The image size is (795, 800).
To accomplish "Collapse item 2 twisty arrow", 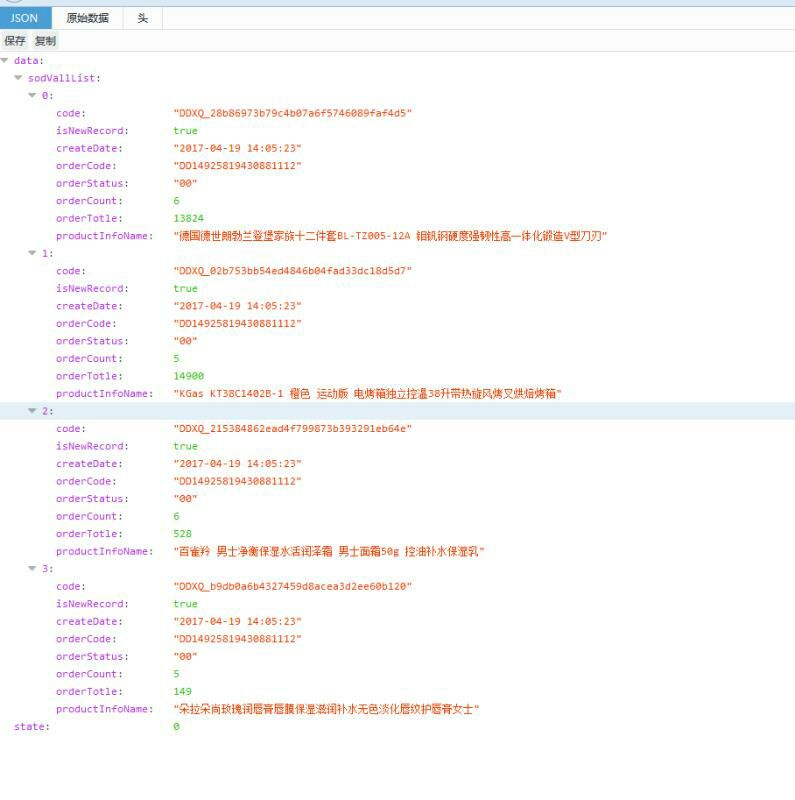I will (x=32, y=411).
